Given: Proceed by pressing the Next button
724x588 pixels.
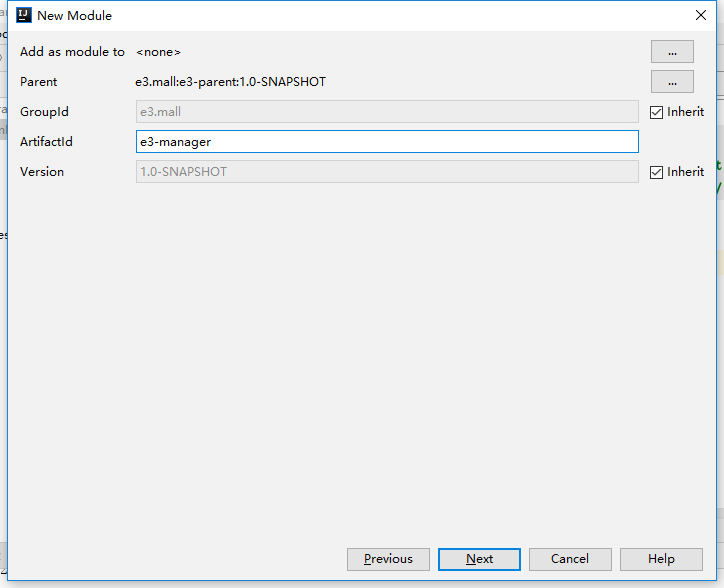Looking at the screenshot, I should 479,559.
